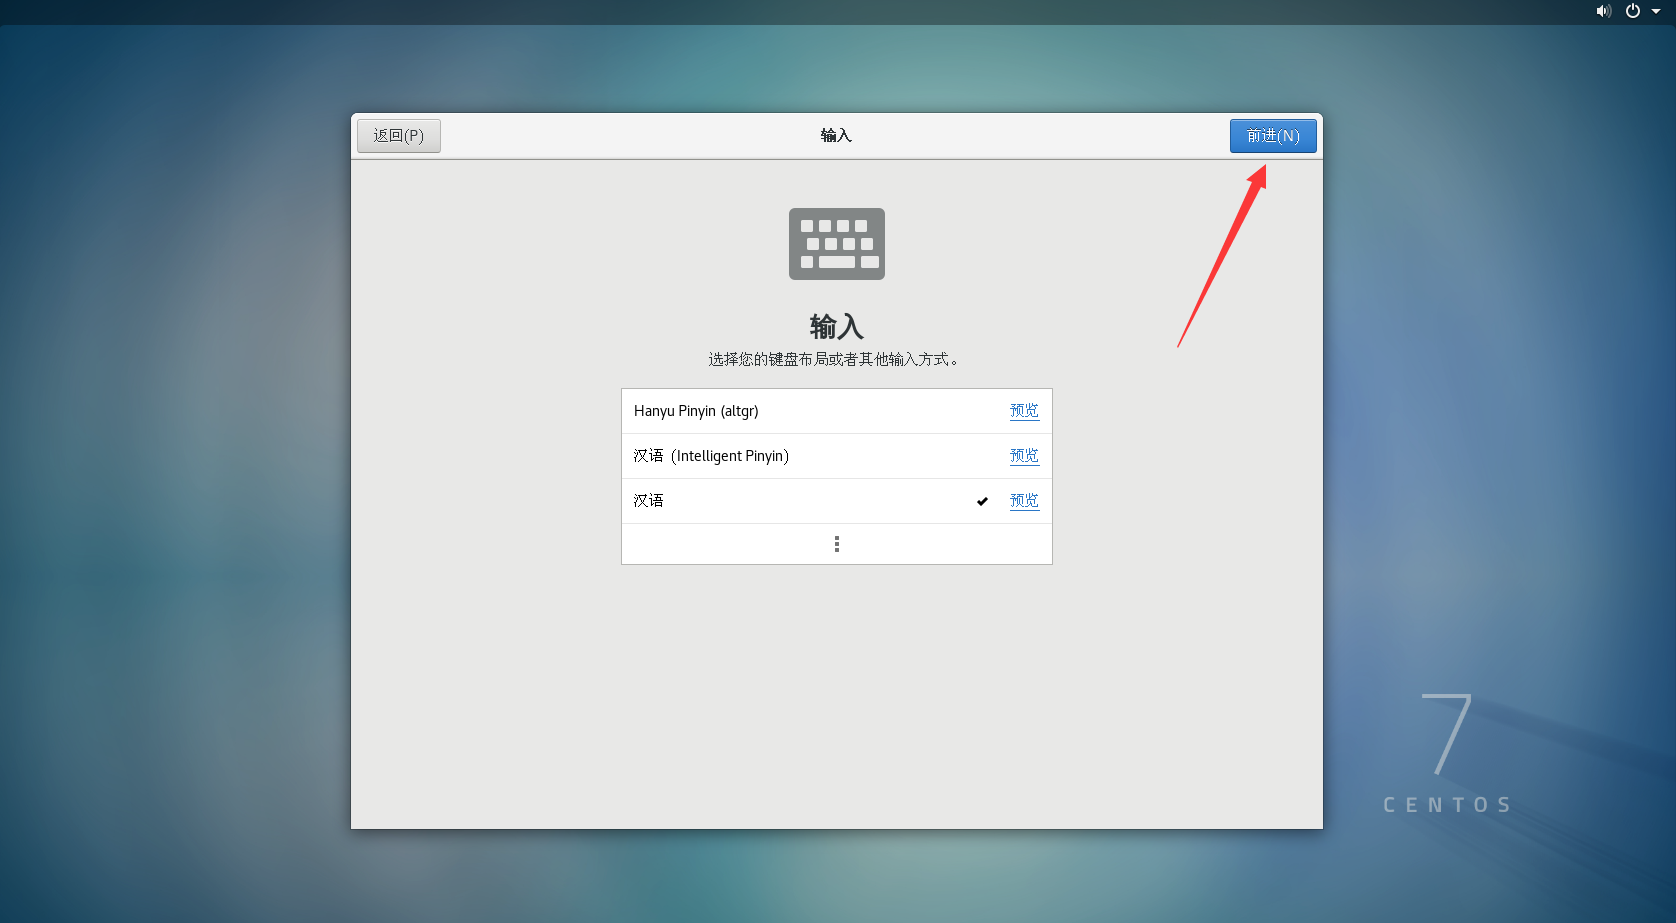Open 预览 link for the checked 汉语 row
This screenshot has width=1676, height=923.
pyautogui.click(x=1024, y=501)
